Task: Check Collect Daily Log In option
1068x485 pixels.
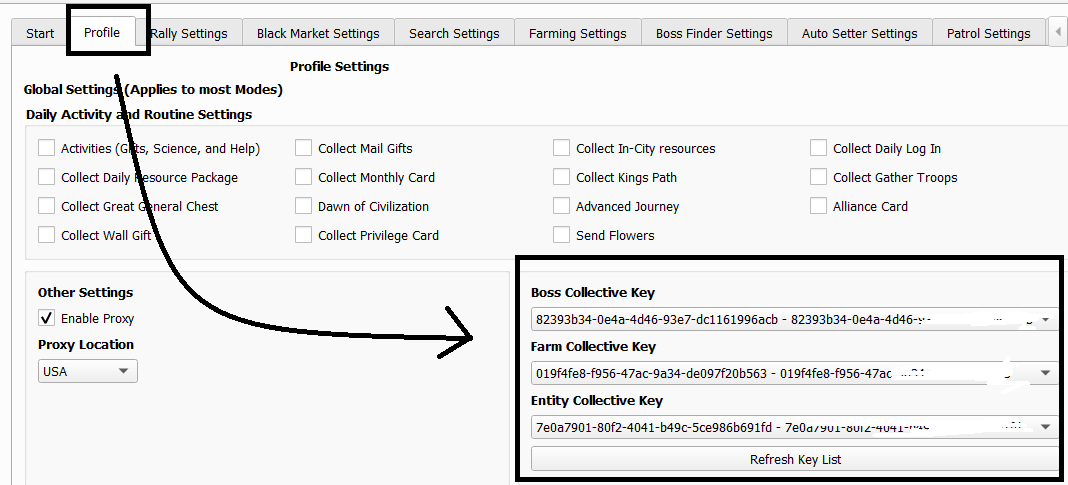Action: coord(819,148)
